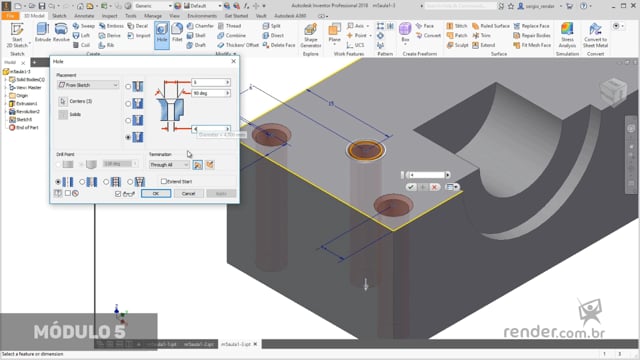Start a new 2D Sketch
This screenshot has width=640, height=360.
click(x=17, y=36)
